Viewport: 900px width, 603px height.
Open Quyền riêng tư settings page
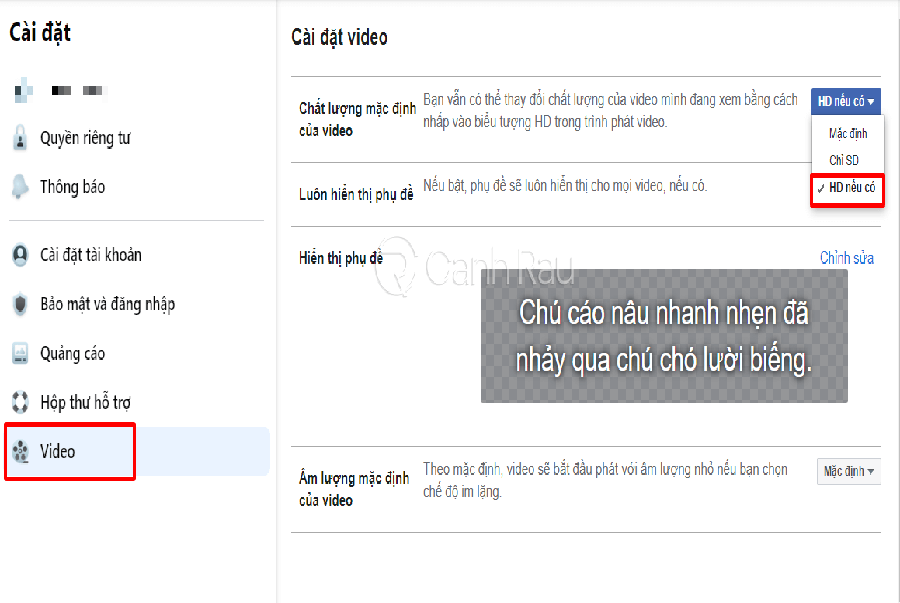[85, 139]
